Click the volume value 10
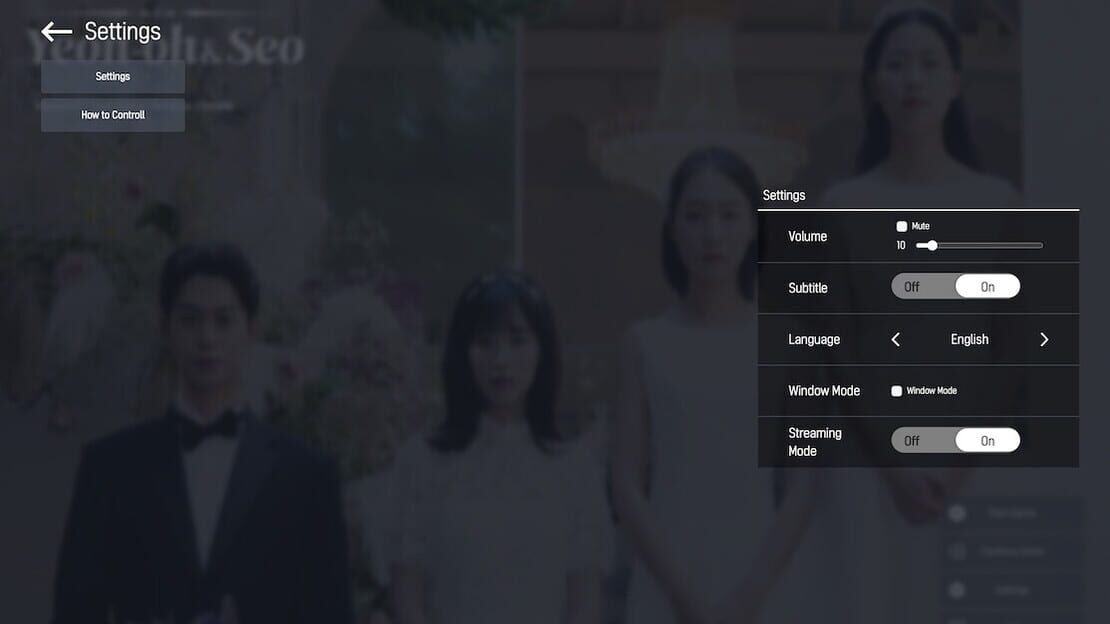Screen dimensions: 1110x624 click(x=900, y=246)
